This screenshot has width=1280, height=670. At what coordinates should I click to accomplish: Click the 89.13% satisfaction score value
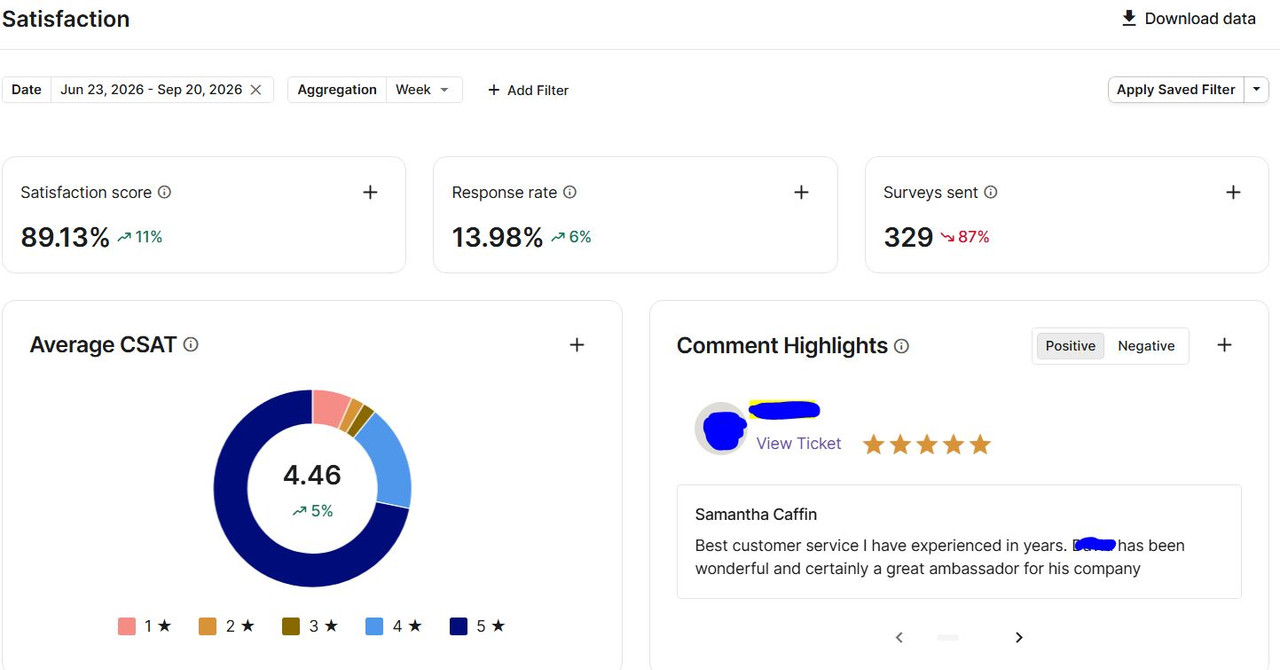coord(65,237)
